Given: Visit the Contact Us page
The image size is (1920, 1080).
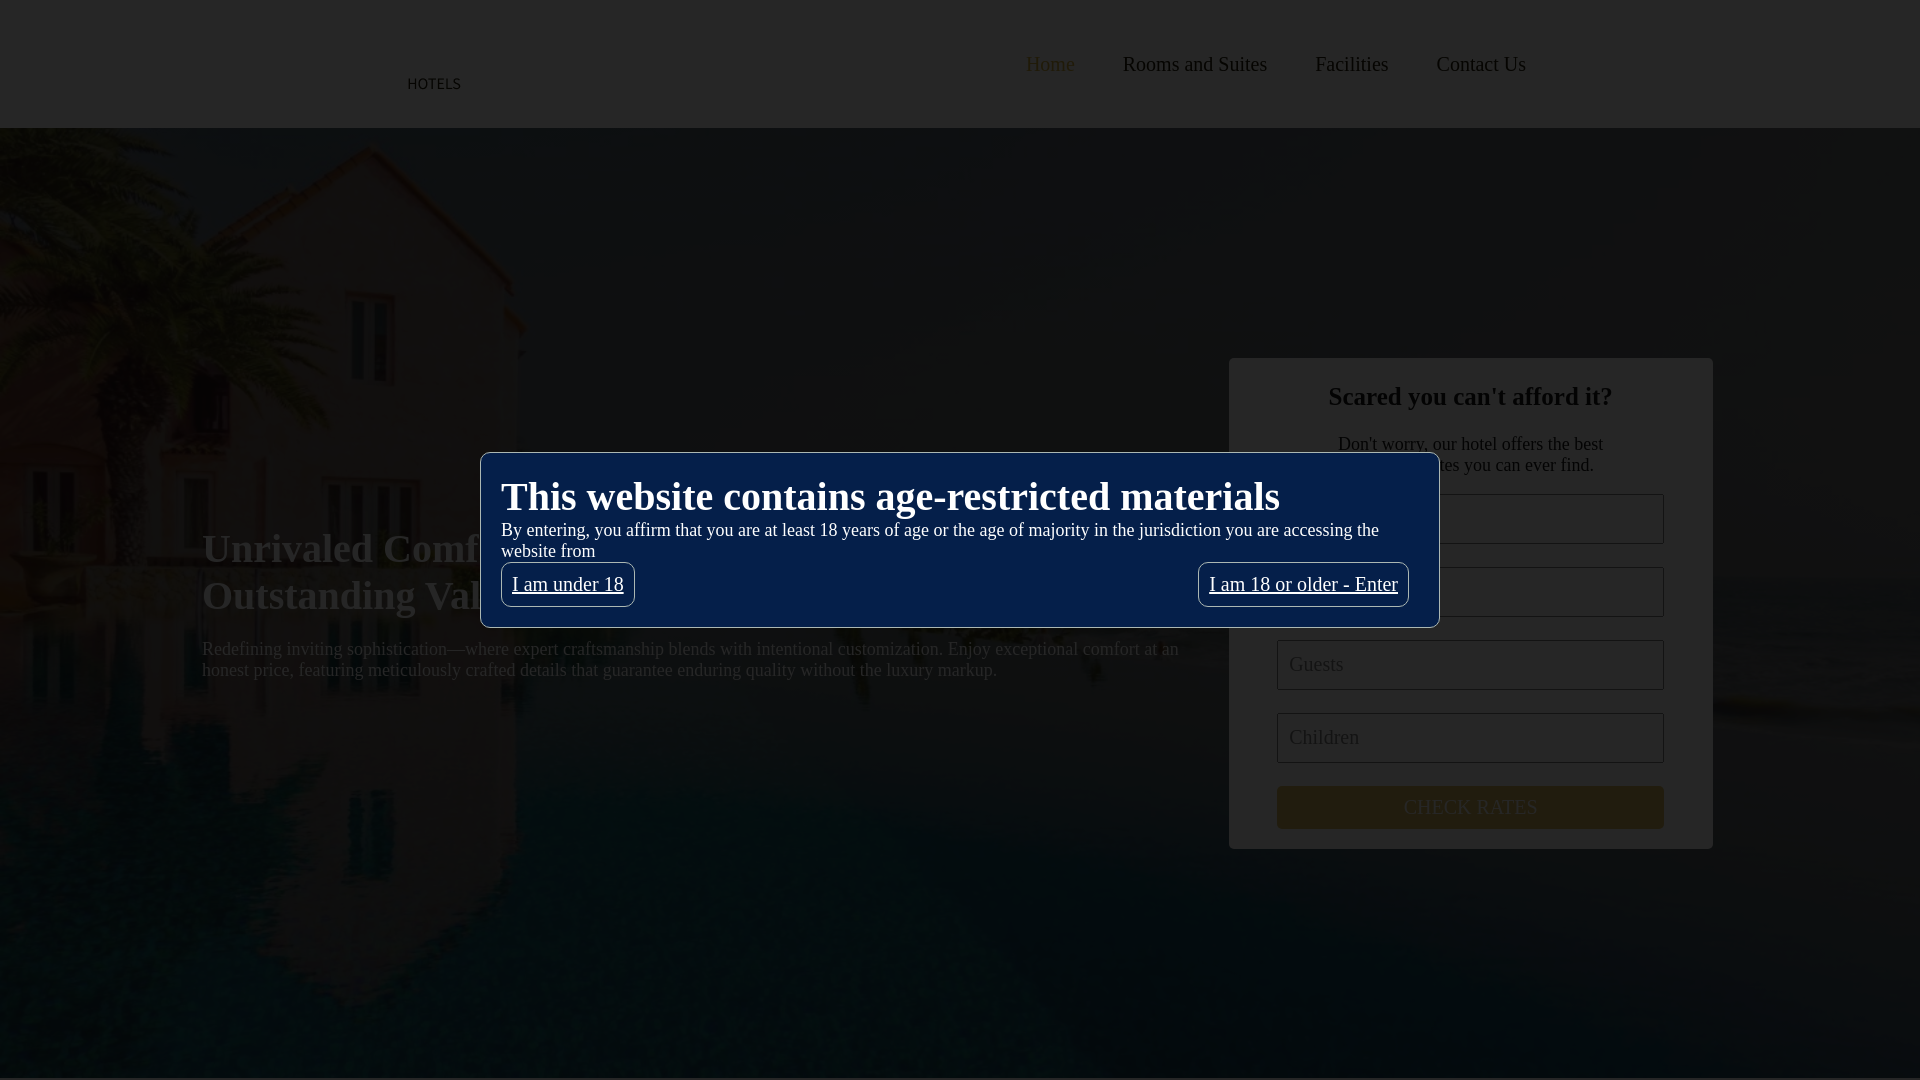Looking at the screenshot, I should tap(1481, 64).
